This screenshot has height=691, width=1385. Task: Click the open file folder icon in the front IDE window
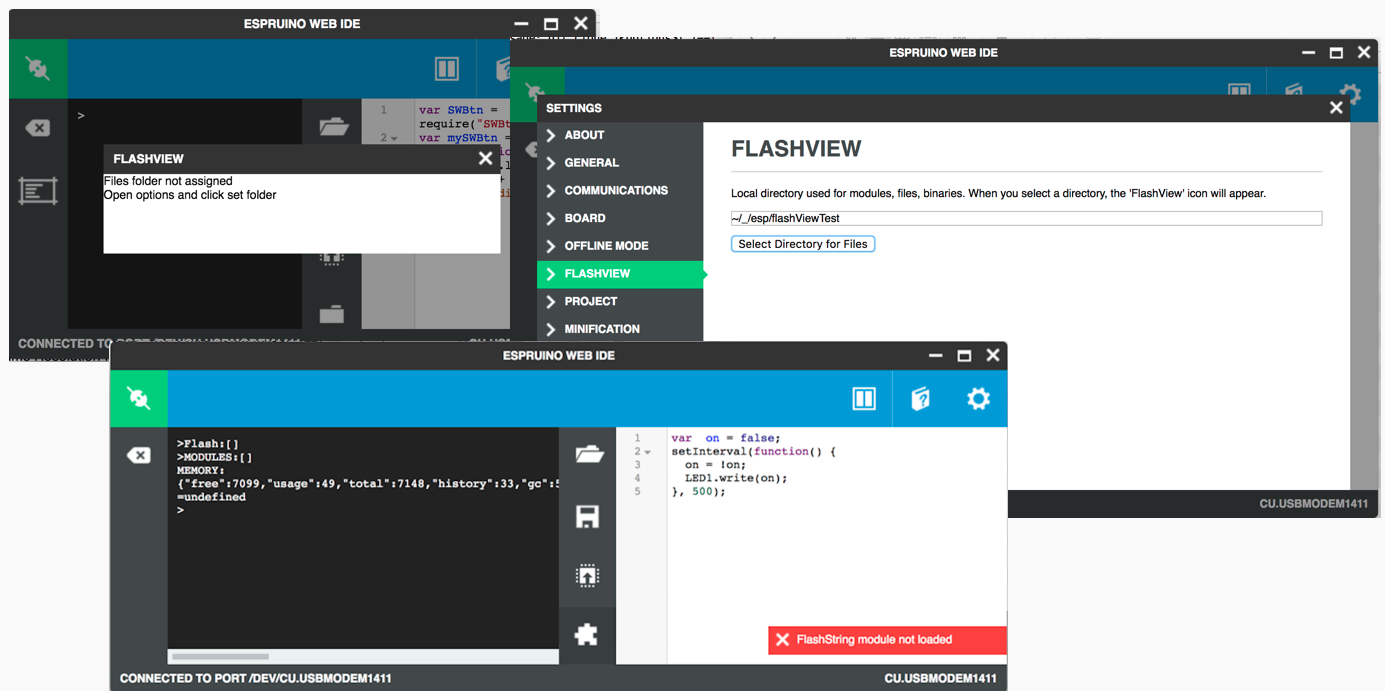pyautogui.click(x=589, y=454)
